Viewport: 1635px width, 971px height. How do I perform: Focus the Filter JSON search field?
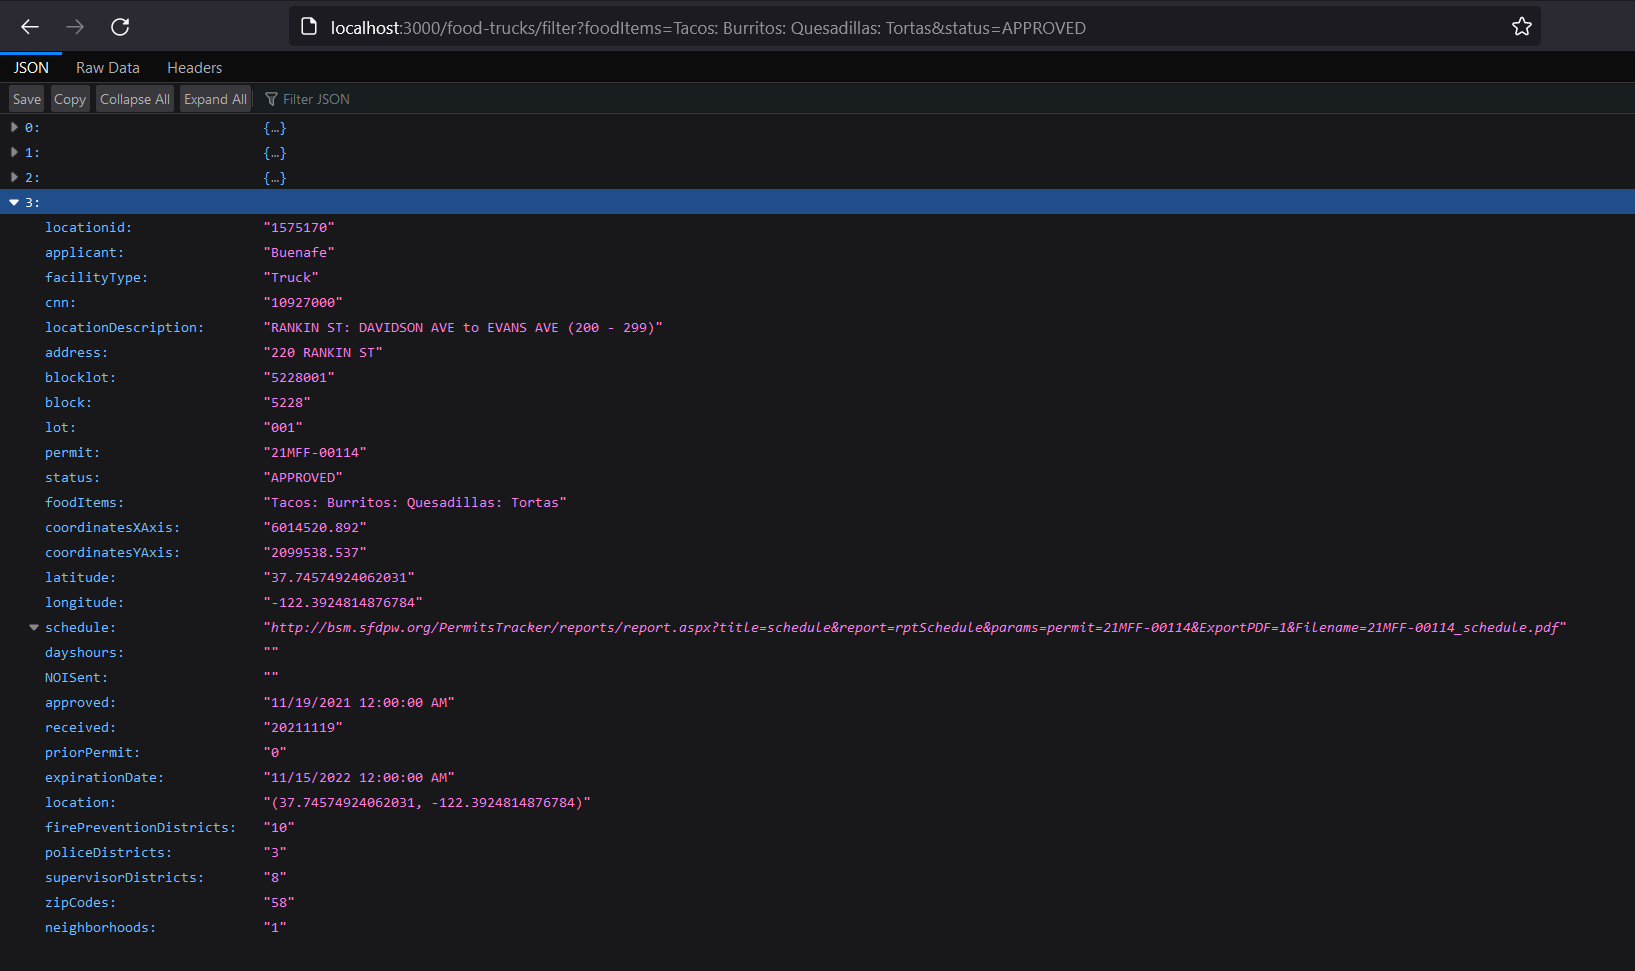316,99
